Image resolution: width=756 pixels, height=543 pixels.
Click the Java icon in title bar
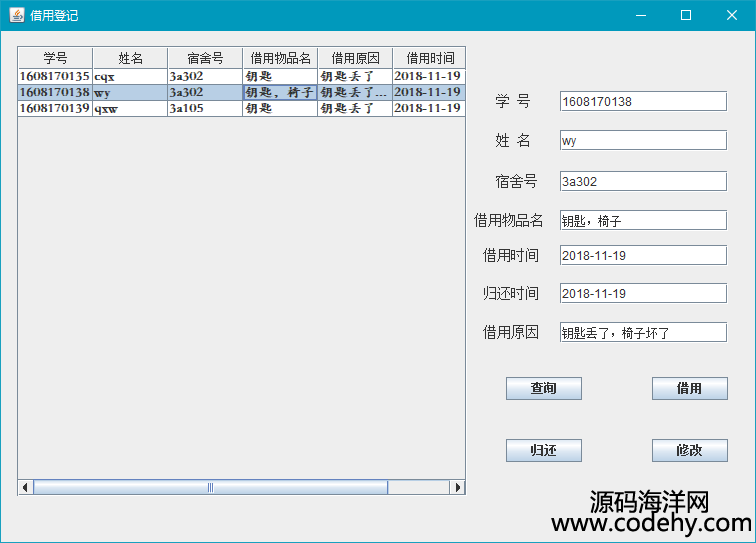[17, 15]
